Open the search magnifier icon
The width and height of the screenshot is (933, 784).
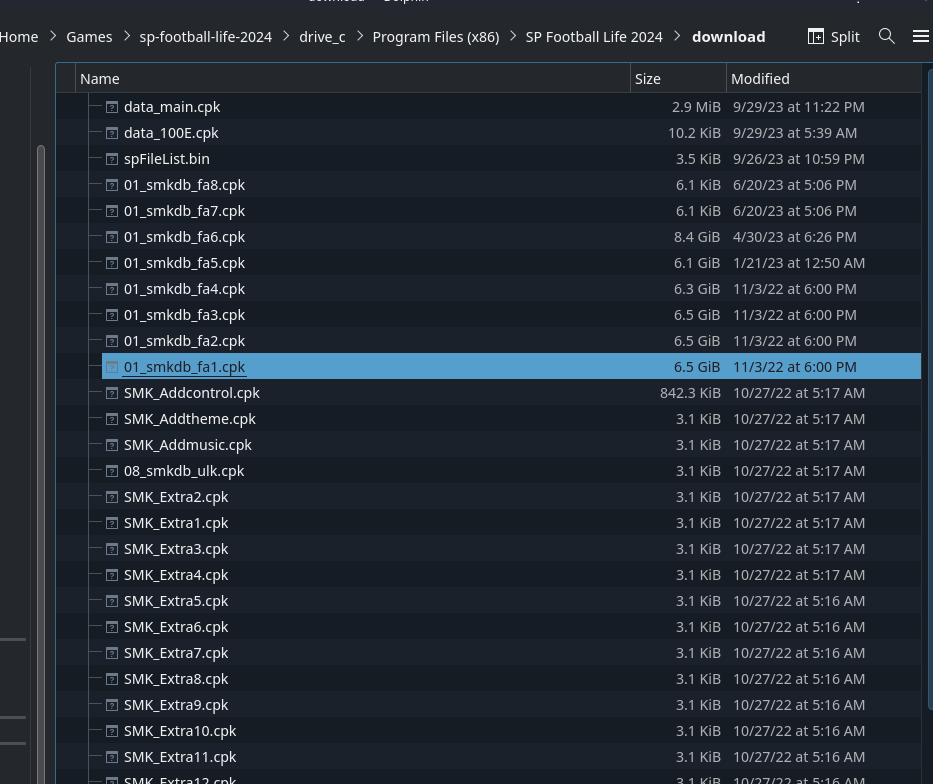click(x=887, y=36)
